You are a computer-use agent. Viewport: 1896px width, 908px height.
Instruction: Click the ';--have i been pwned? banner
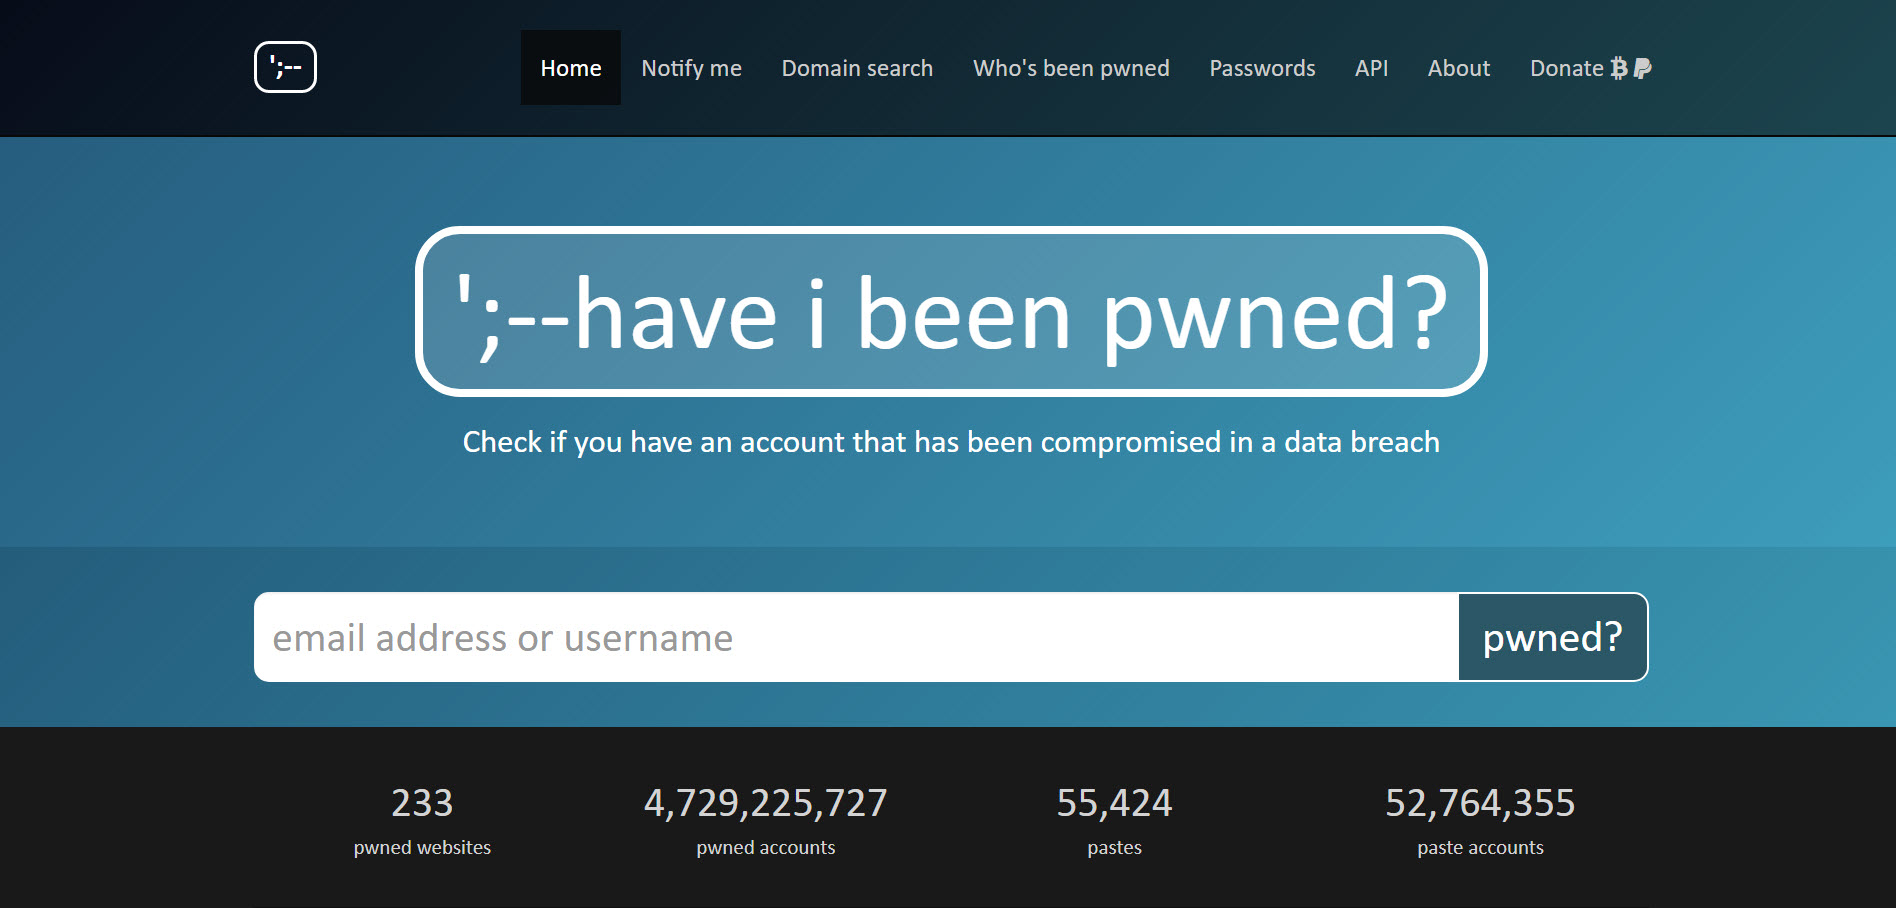951,312
